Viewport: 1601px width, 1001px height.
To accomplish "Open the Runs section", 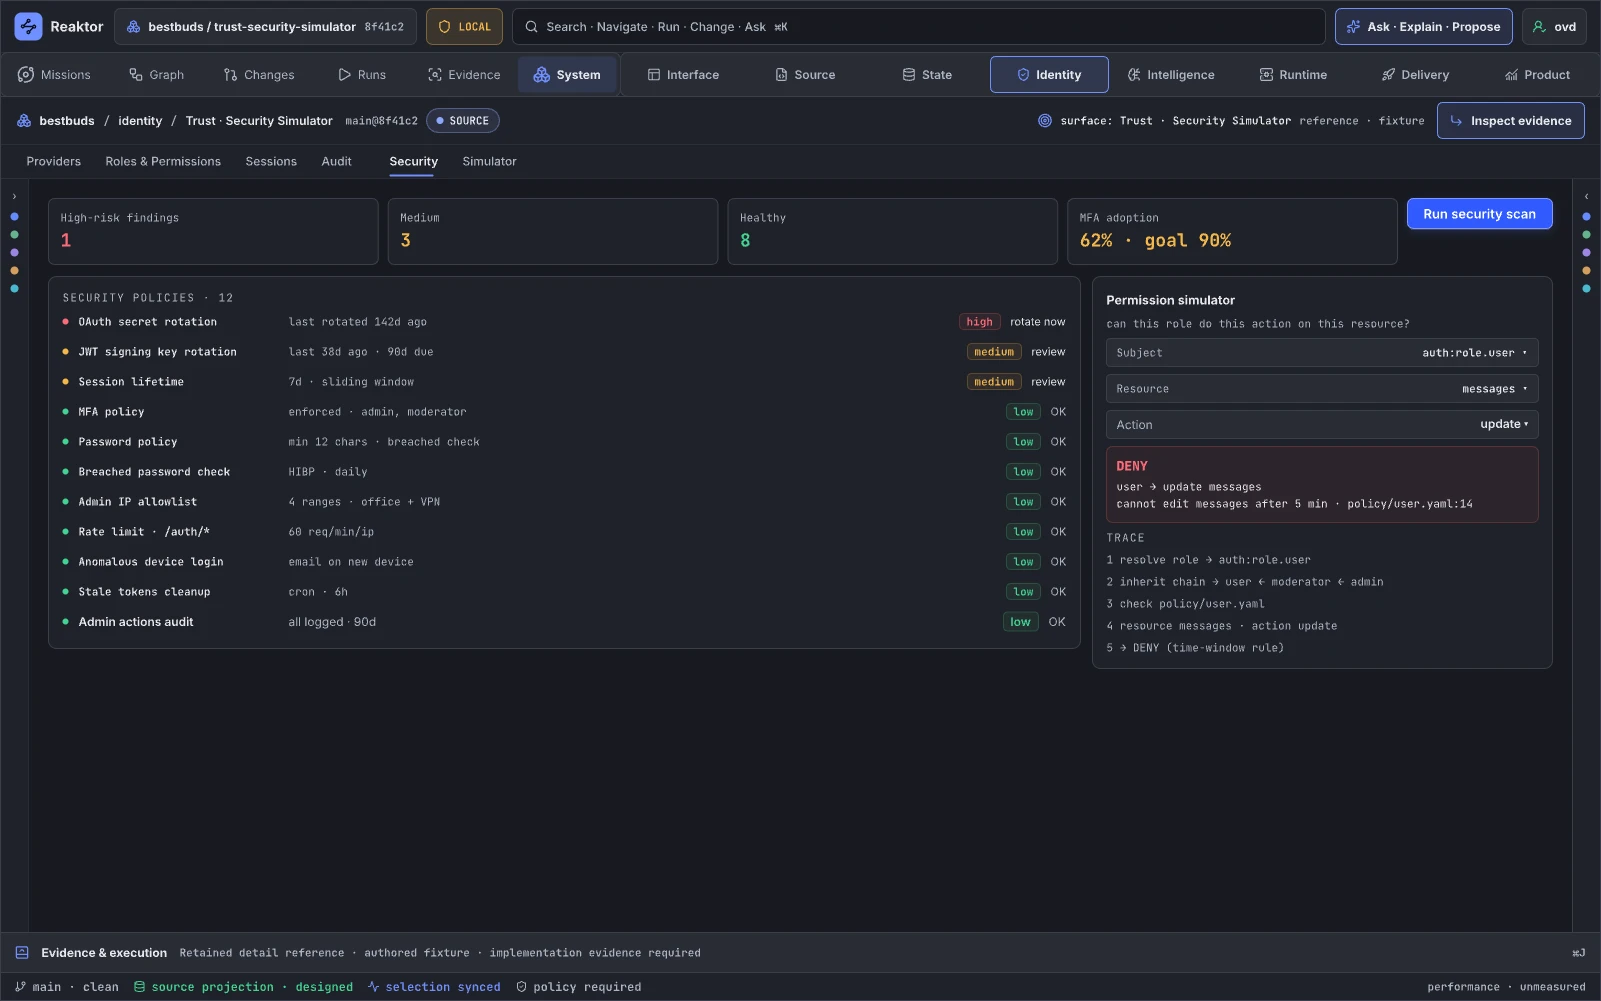I will (362, 75).
